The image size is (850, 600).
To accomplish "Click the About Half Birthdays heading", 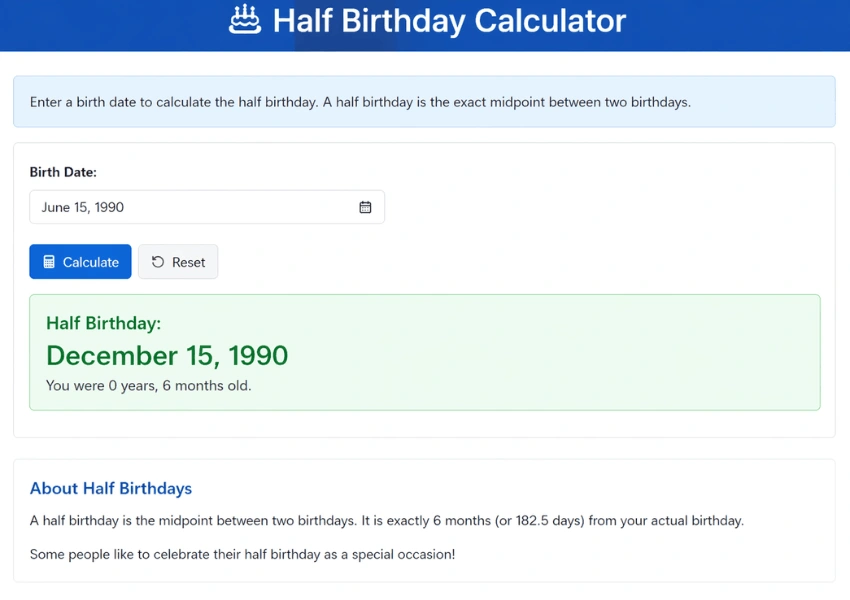I will pyautogui.click(x=110, y=488).
